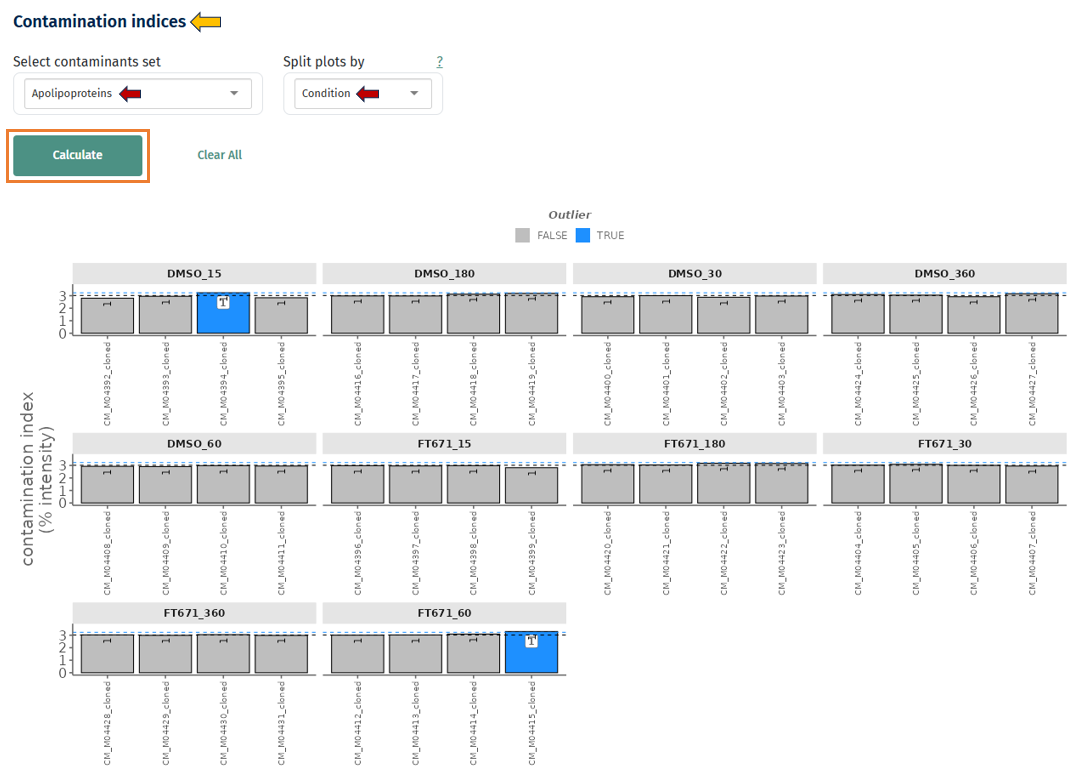Click the green Calculate button
Screen dimensions: 1088x781
coord(78,156)
